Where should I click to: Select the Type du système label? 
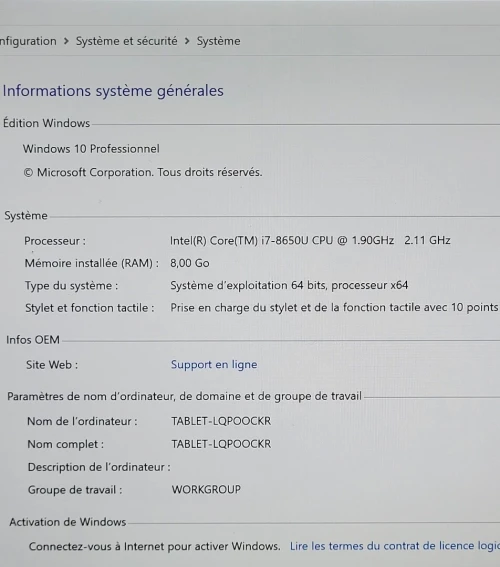coord(71,286)
